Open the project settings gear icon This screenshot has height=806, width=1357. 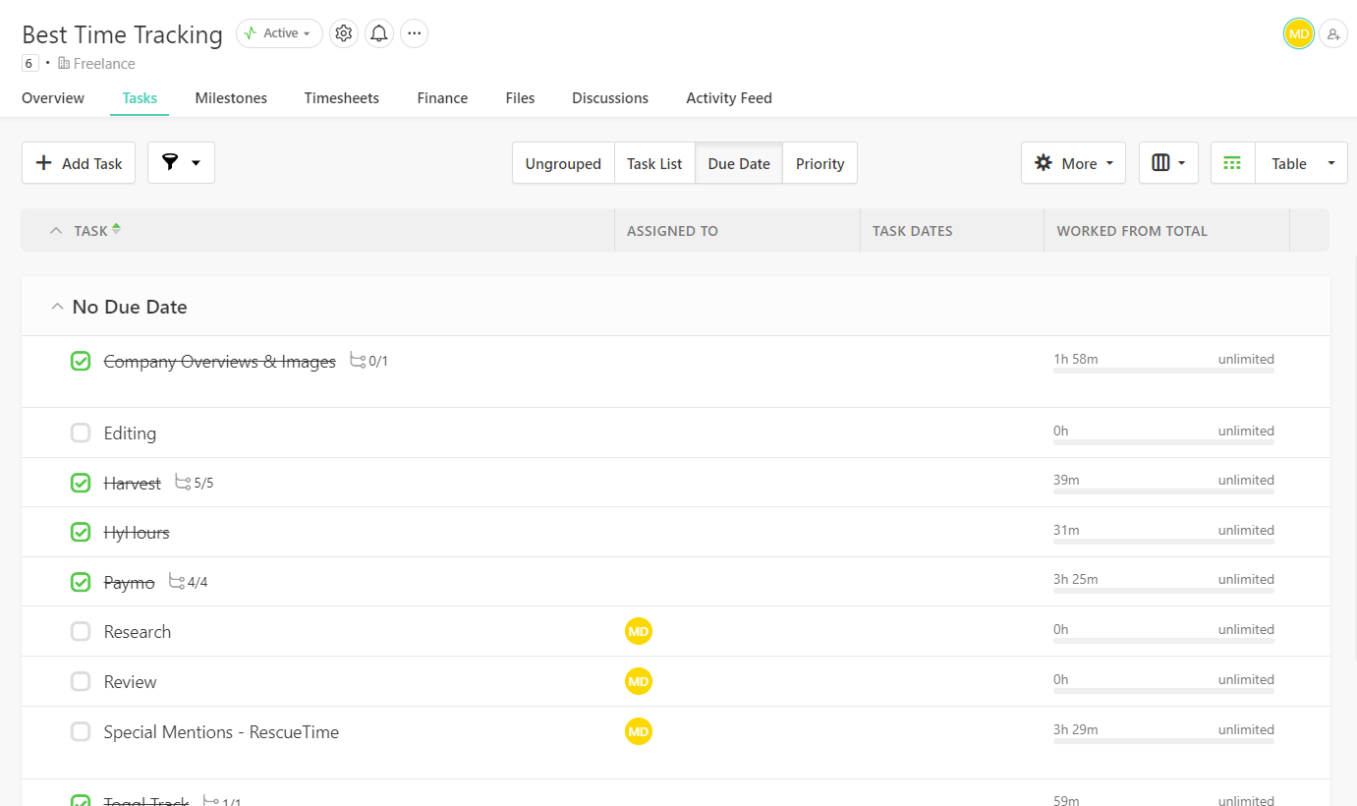343,33
